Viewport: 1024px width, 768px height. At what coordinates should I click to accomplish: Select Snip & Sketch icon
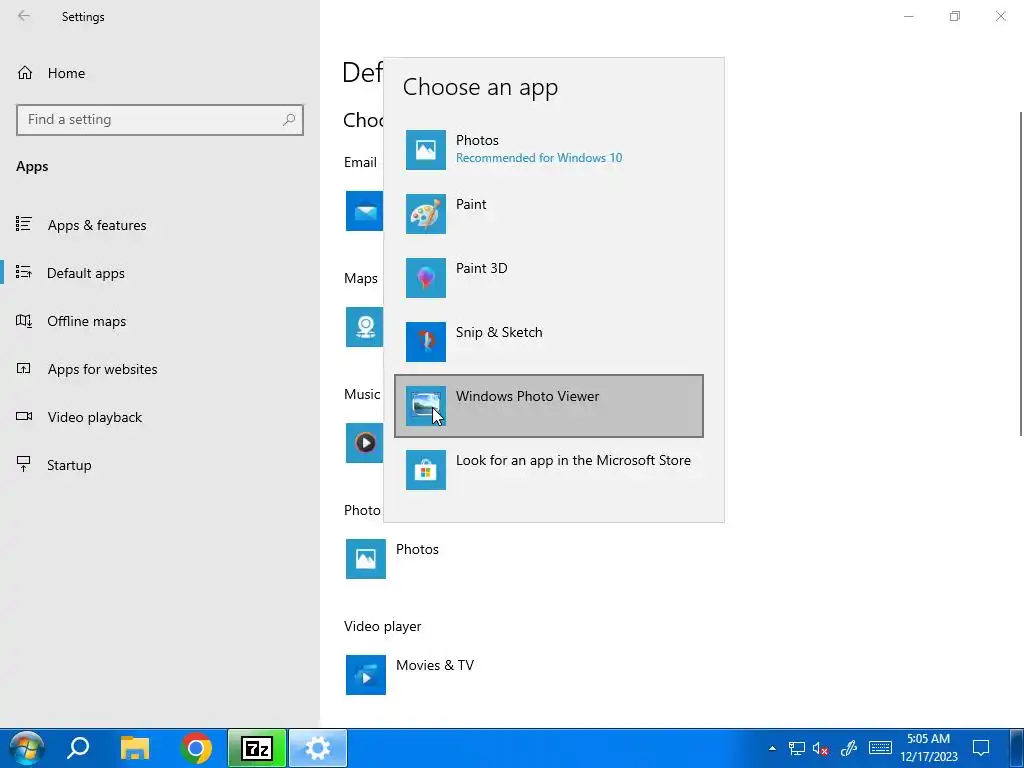pos(426,342)
